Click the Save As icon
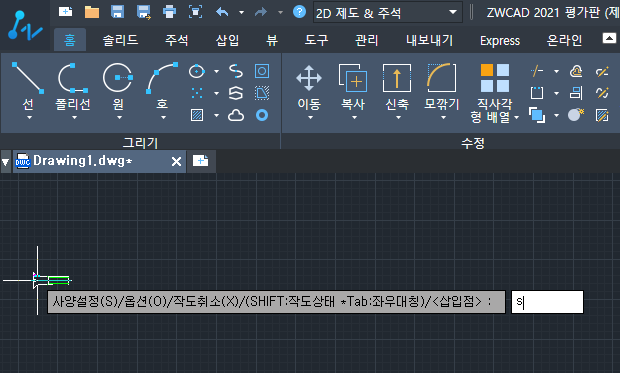The height and width of the screenshot is (373, 620). point(144,12)
